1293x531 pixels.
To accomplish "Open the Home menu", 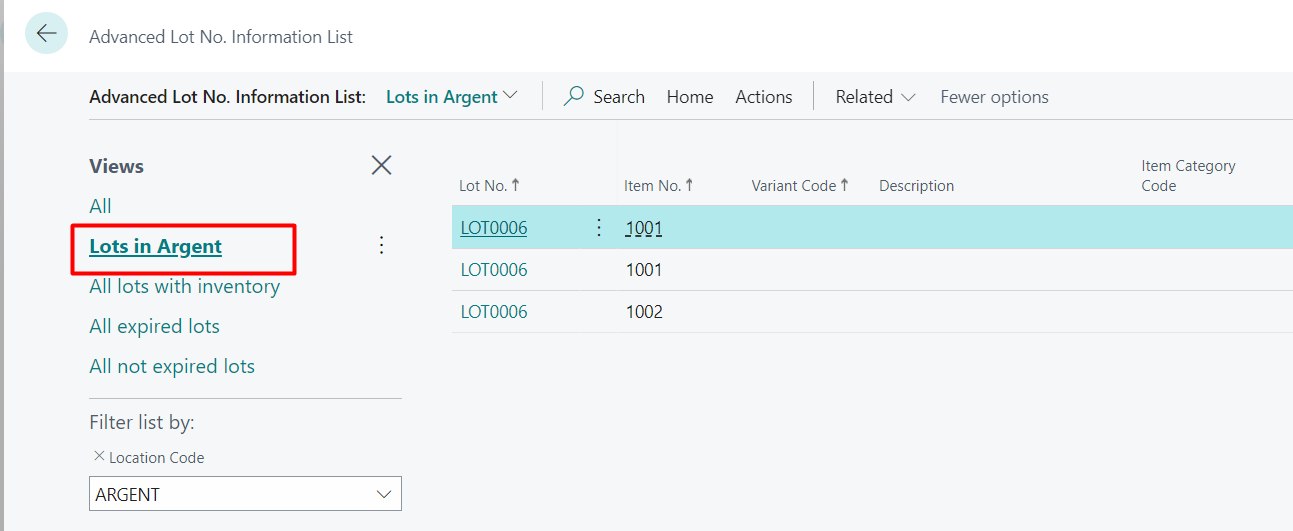I will [690, 97].
